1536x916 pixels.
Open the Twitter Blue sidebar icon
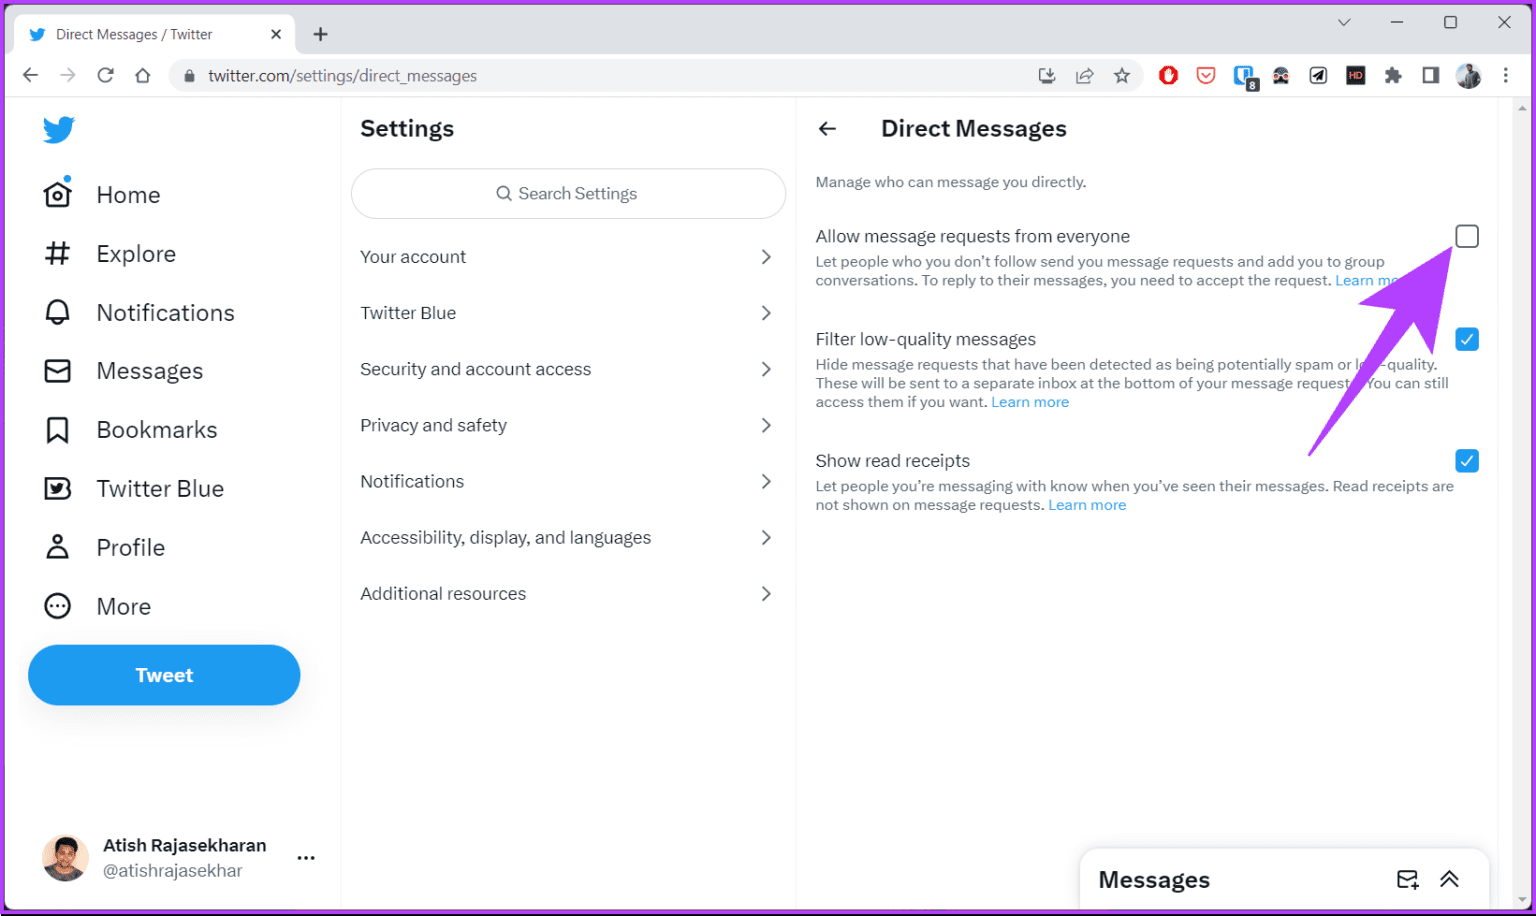58,489
